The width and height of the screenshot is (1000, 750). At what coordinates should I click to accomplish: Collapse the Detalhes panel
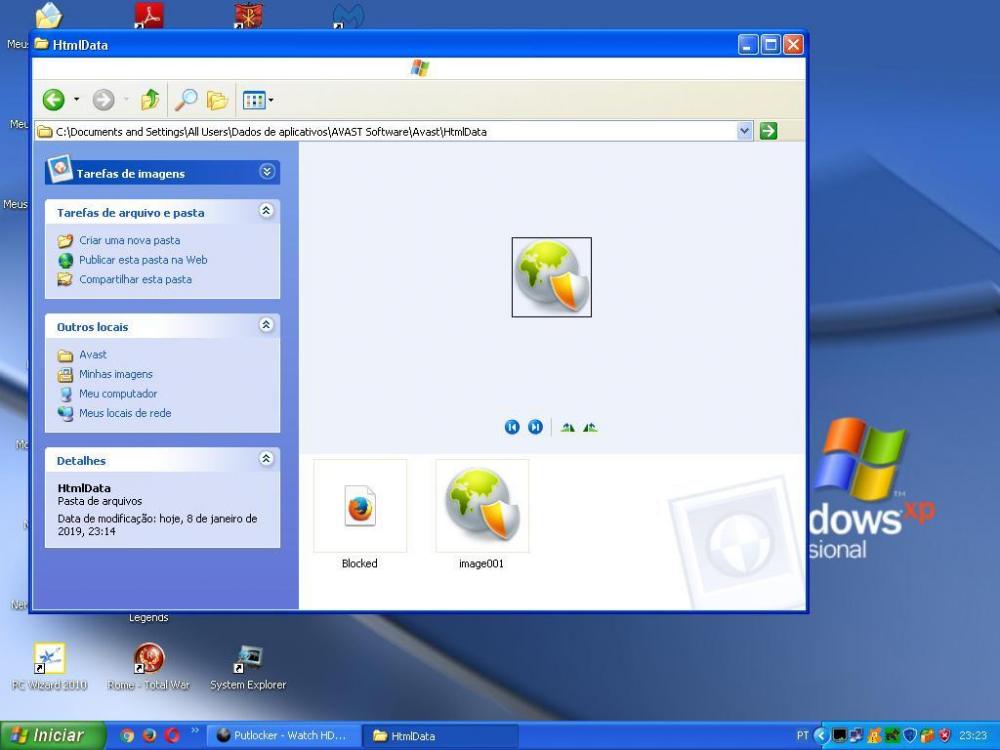coord(266,459)
